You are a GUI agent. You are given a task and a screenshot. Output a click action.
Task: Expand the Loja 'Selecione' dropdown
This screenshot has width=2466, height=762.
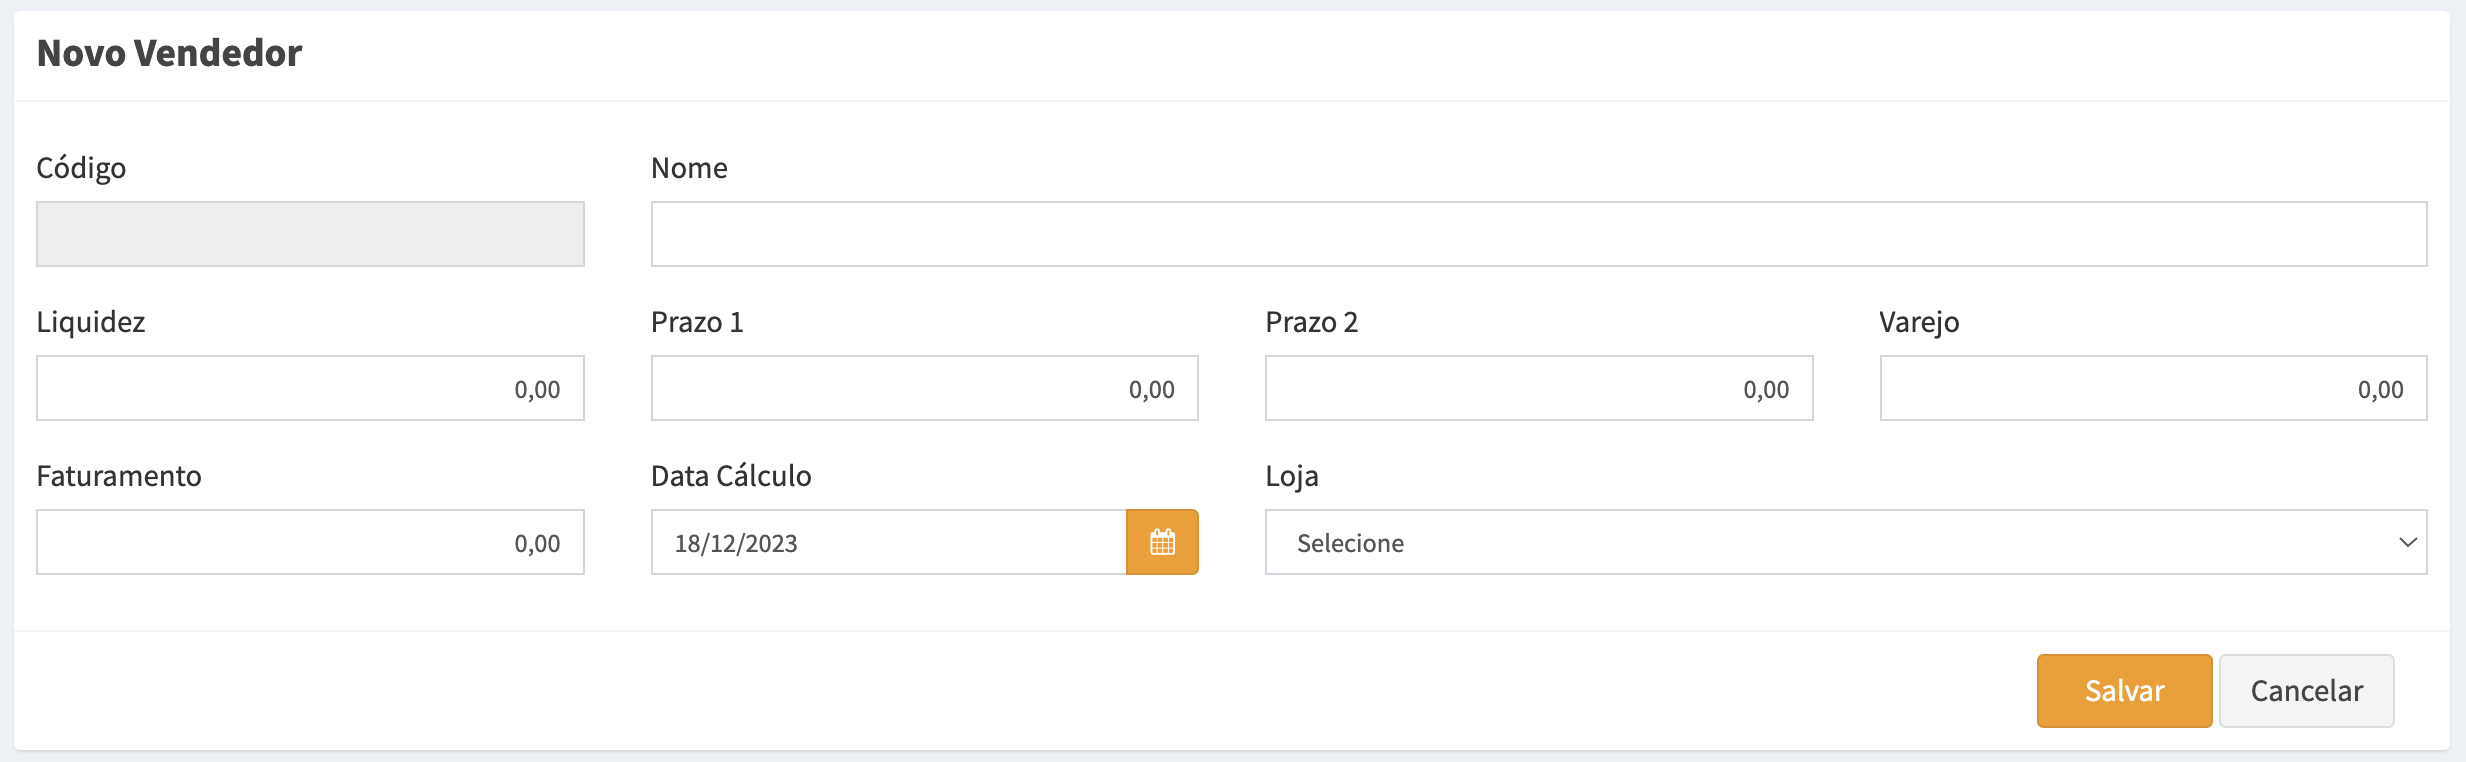1845,542
